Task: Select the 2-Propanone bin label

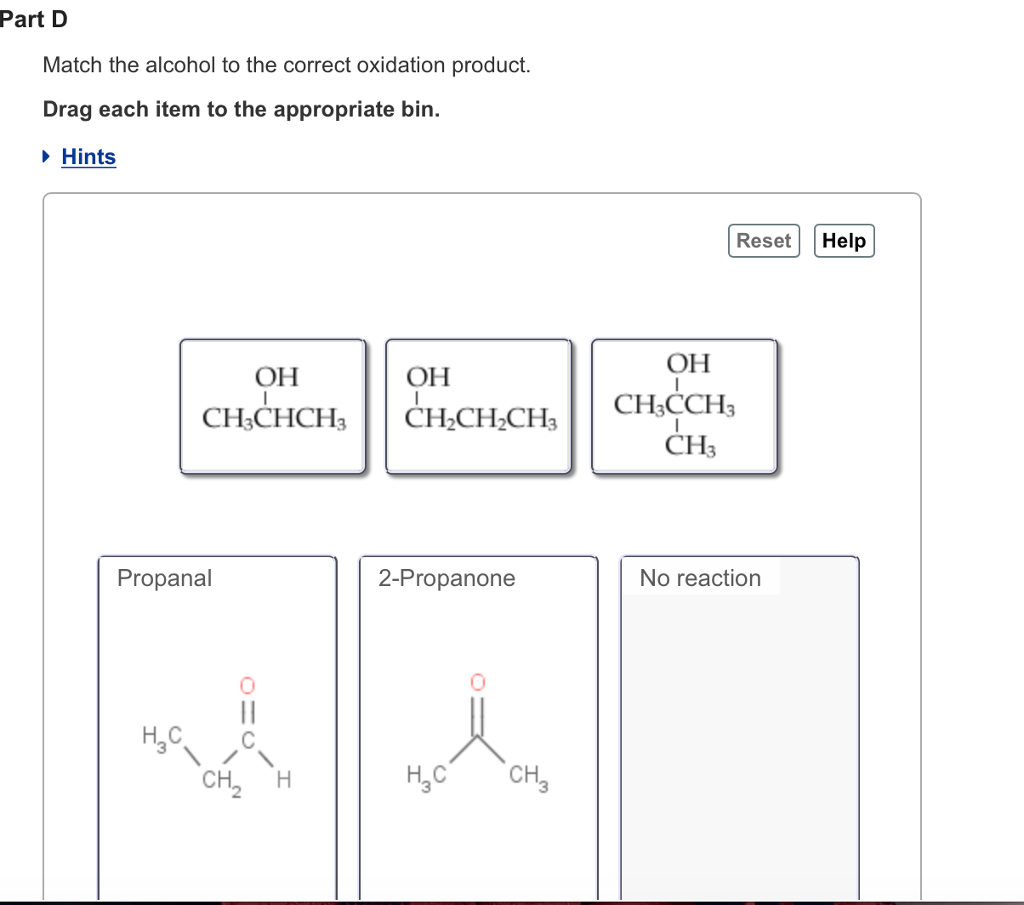Action: [x=447, y=578]
